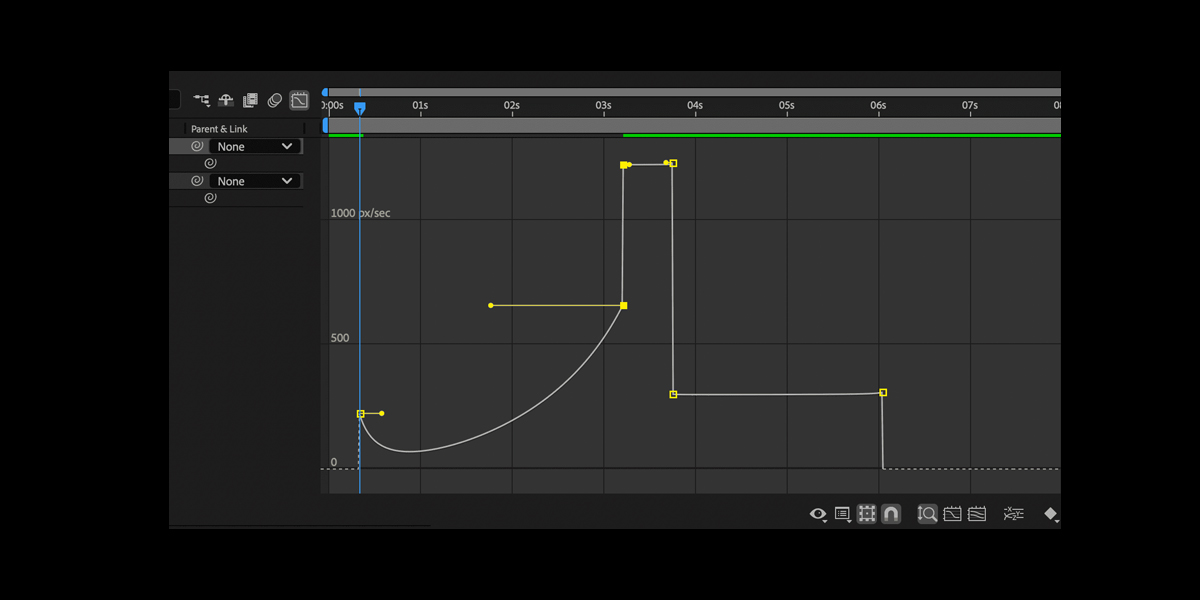Hide shy layers in the timeline
Viewport: 1200px width, 600px height.
225,99
